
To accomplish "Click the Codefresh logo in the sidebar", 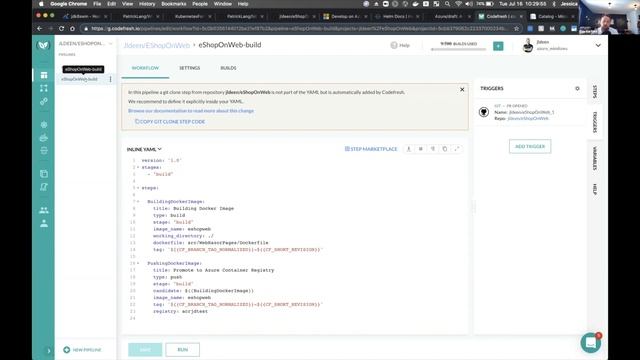I will tap(43, 45).
